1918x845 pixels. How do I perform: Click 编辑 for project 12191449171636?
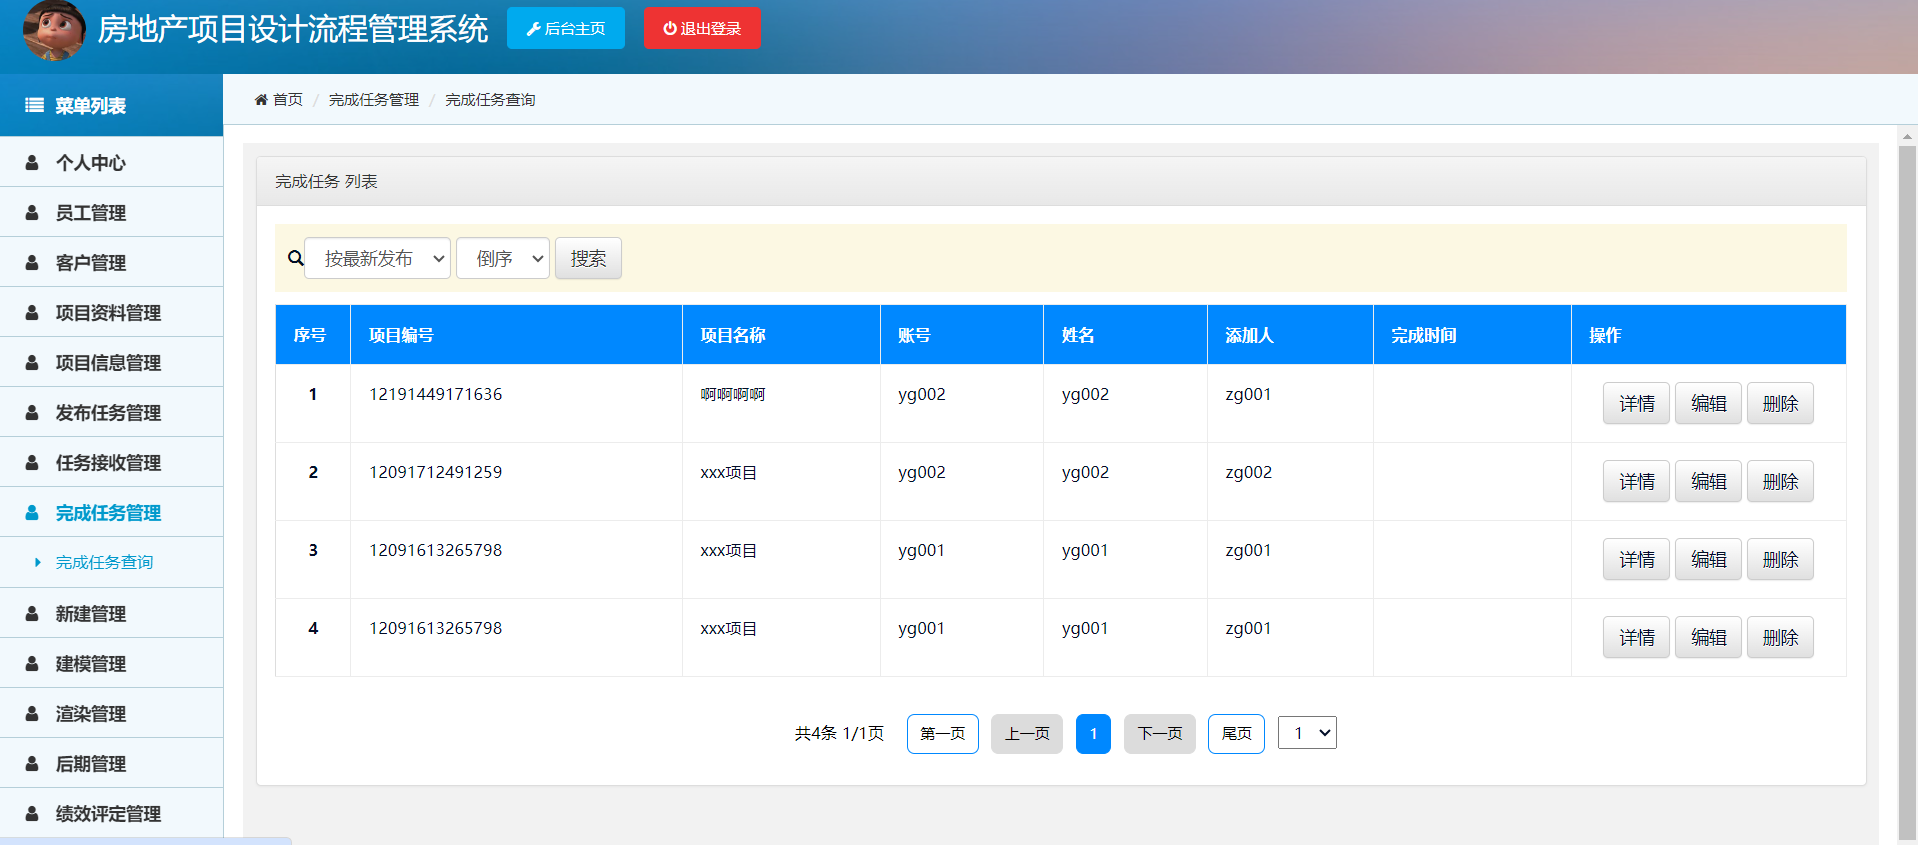1708,403
